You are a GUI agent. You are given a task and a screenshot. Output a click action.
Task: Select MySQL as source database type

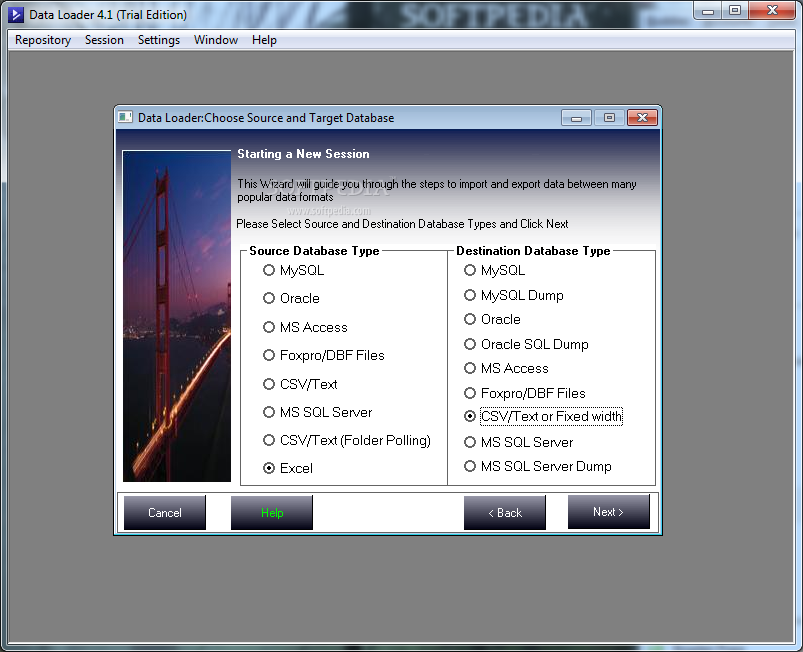pos(293,270)
